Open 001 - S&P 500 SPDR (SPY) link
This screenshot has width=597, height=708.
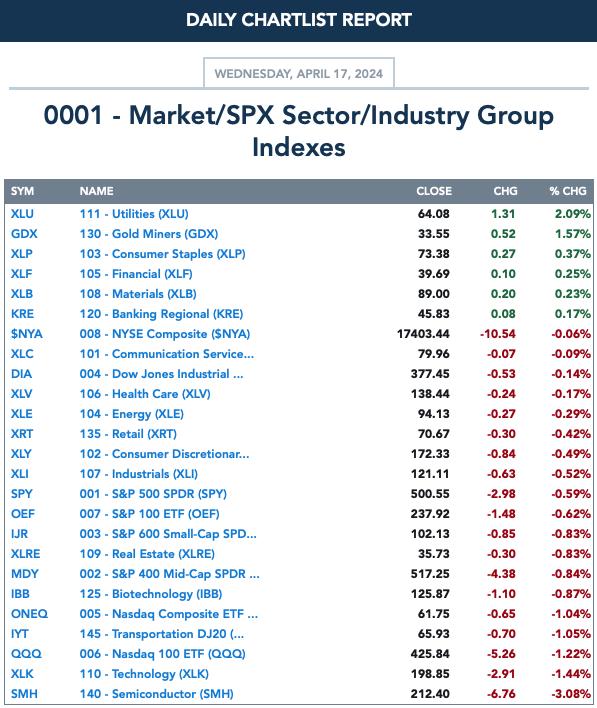tap(153, 494)
